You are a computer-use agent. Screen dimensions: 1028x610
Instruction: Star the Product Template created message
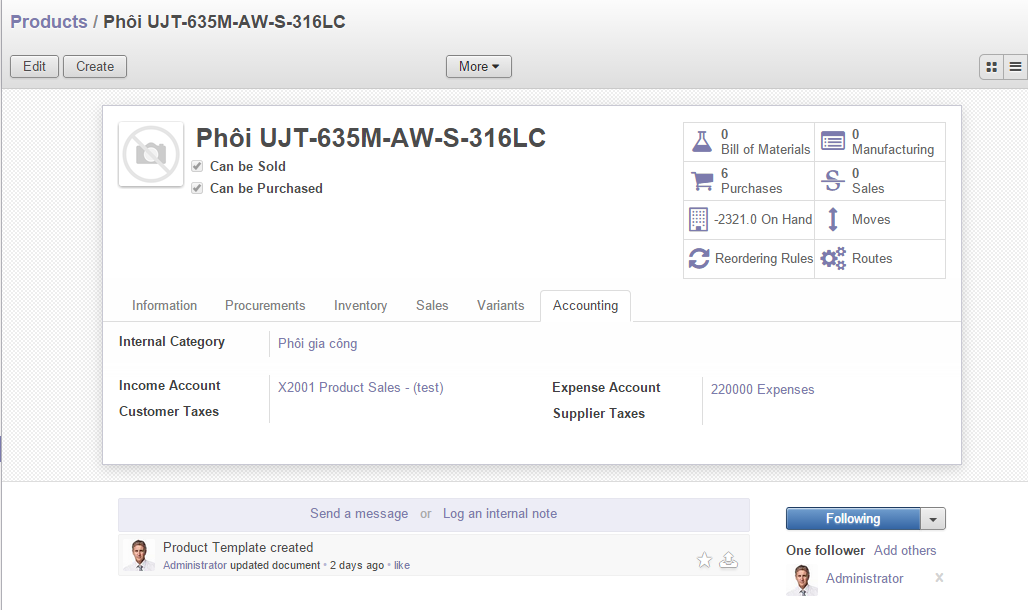click(x=704, y=560)
